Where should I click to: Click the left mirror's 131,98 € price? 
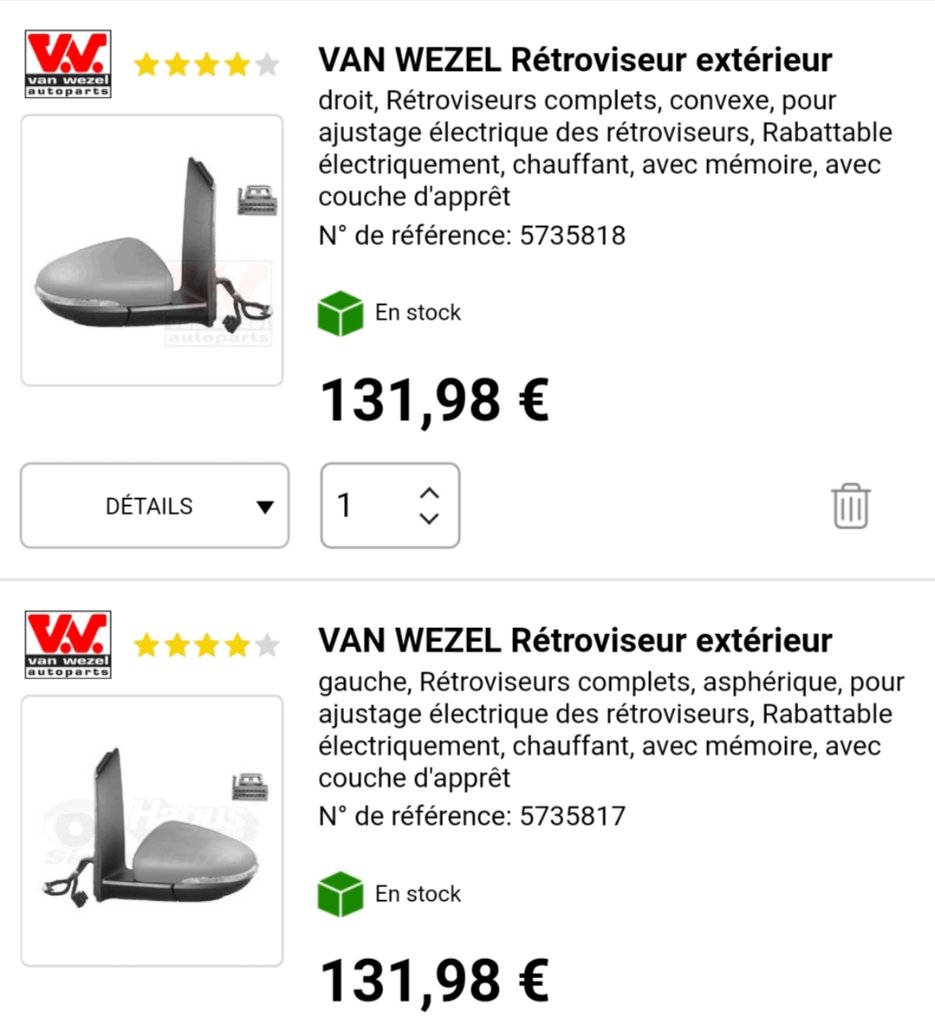pyautogui.click(x=434, y=981)
